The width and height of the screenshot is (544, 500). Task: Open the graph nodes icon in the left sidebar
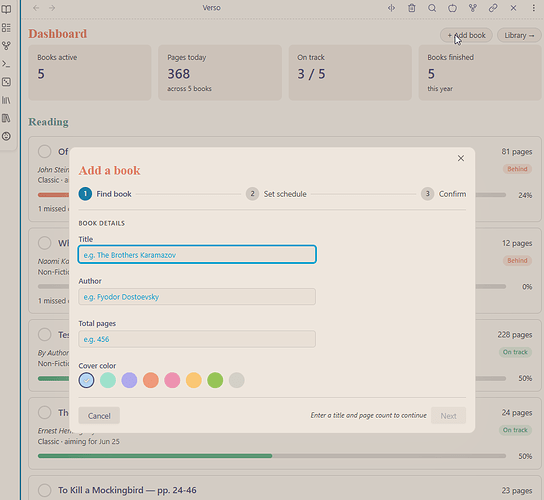click(6, 45)
